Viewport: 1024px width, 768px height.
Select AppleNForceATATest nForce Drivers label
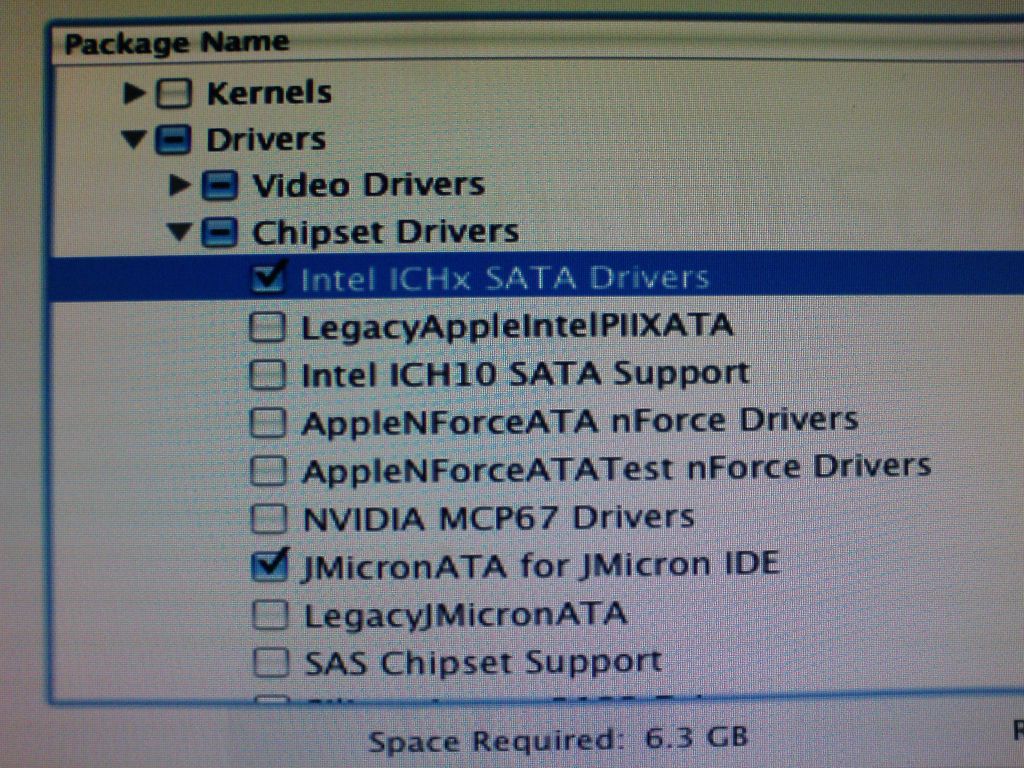point(616,470)
